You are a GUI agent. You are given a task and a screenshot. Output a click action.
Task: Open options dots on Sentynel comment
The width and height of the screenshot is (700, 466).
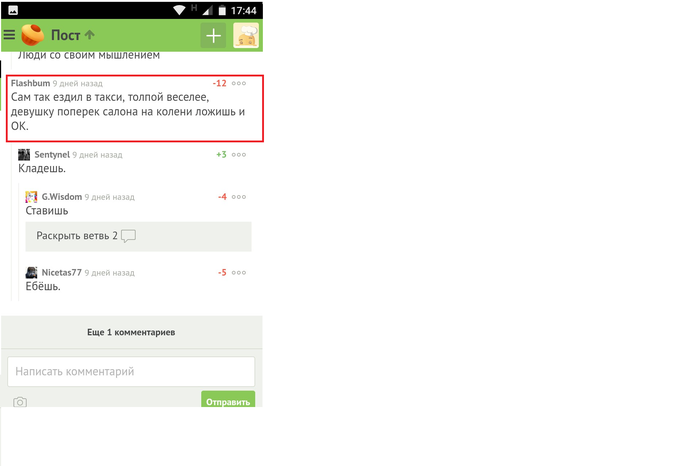click(239, 155)
